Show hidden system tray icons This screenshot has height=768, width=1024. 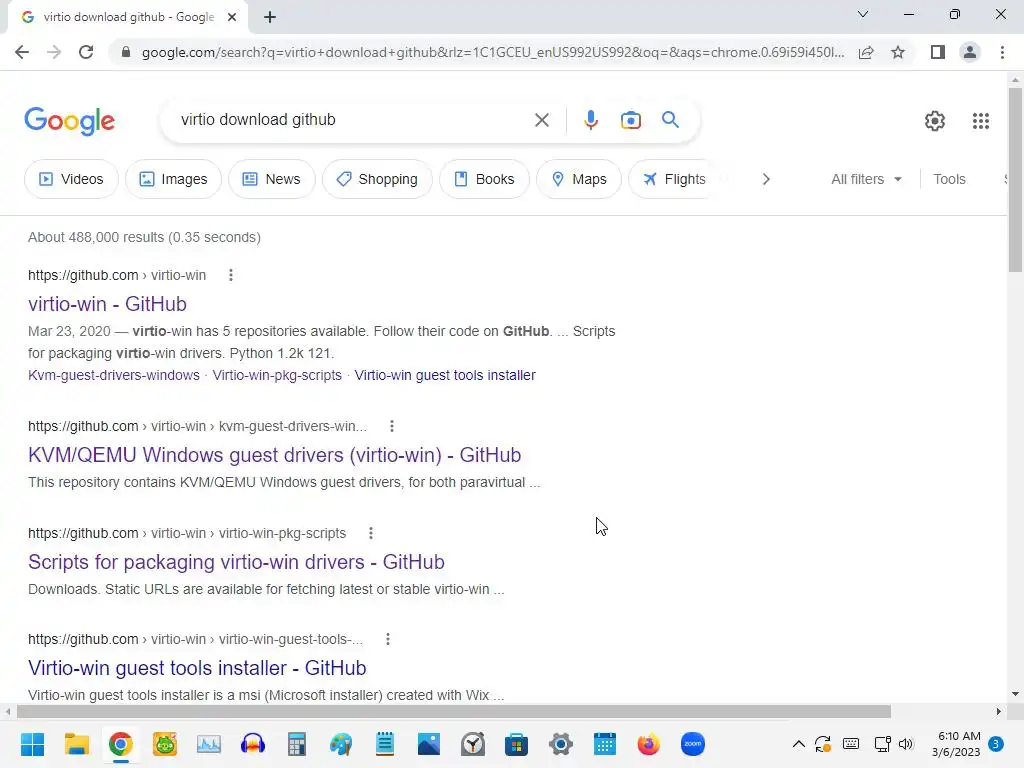(x=798, y=744)
